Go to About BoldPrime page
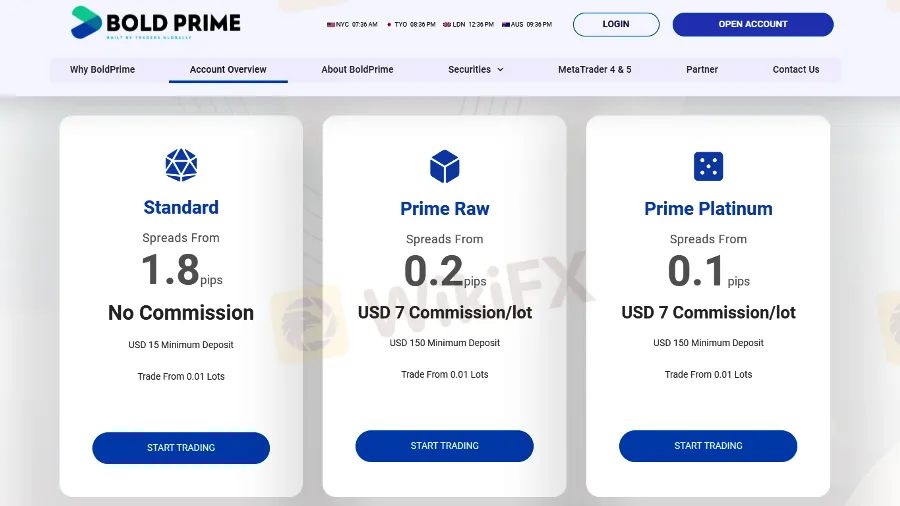Screen dimensions: 900x506 point(357,70)
